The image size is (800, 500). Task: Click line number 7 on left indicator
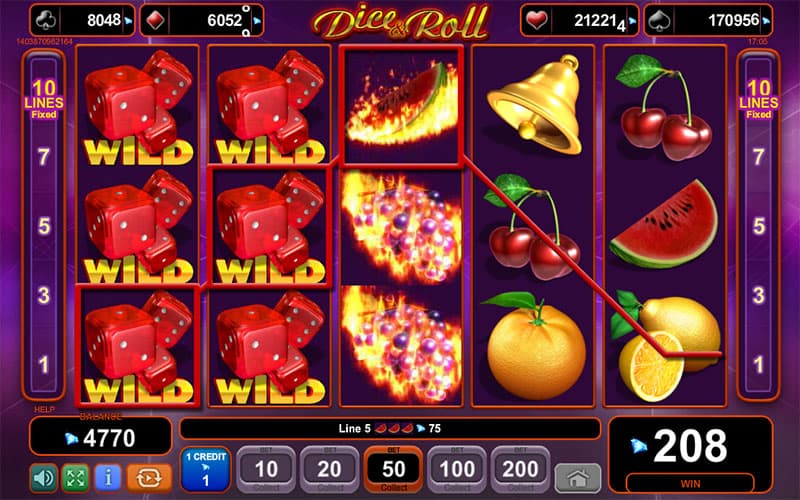pos(44,157)
